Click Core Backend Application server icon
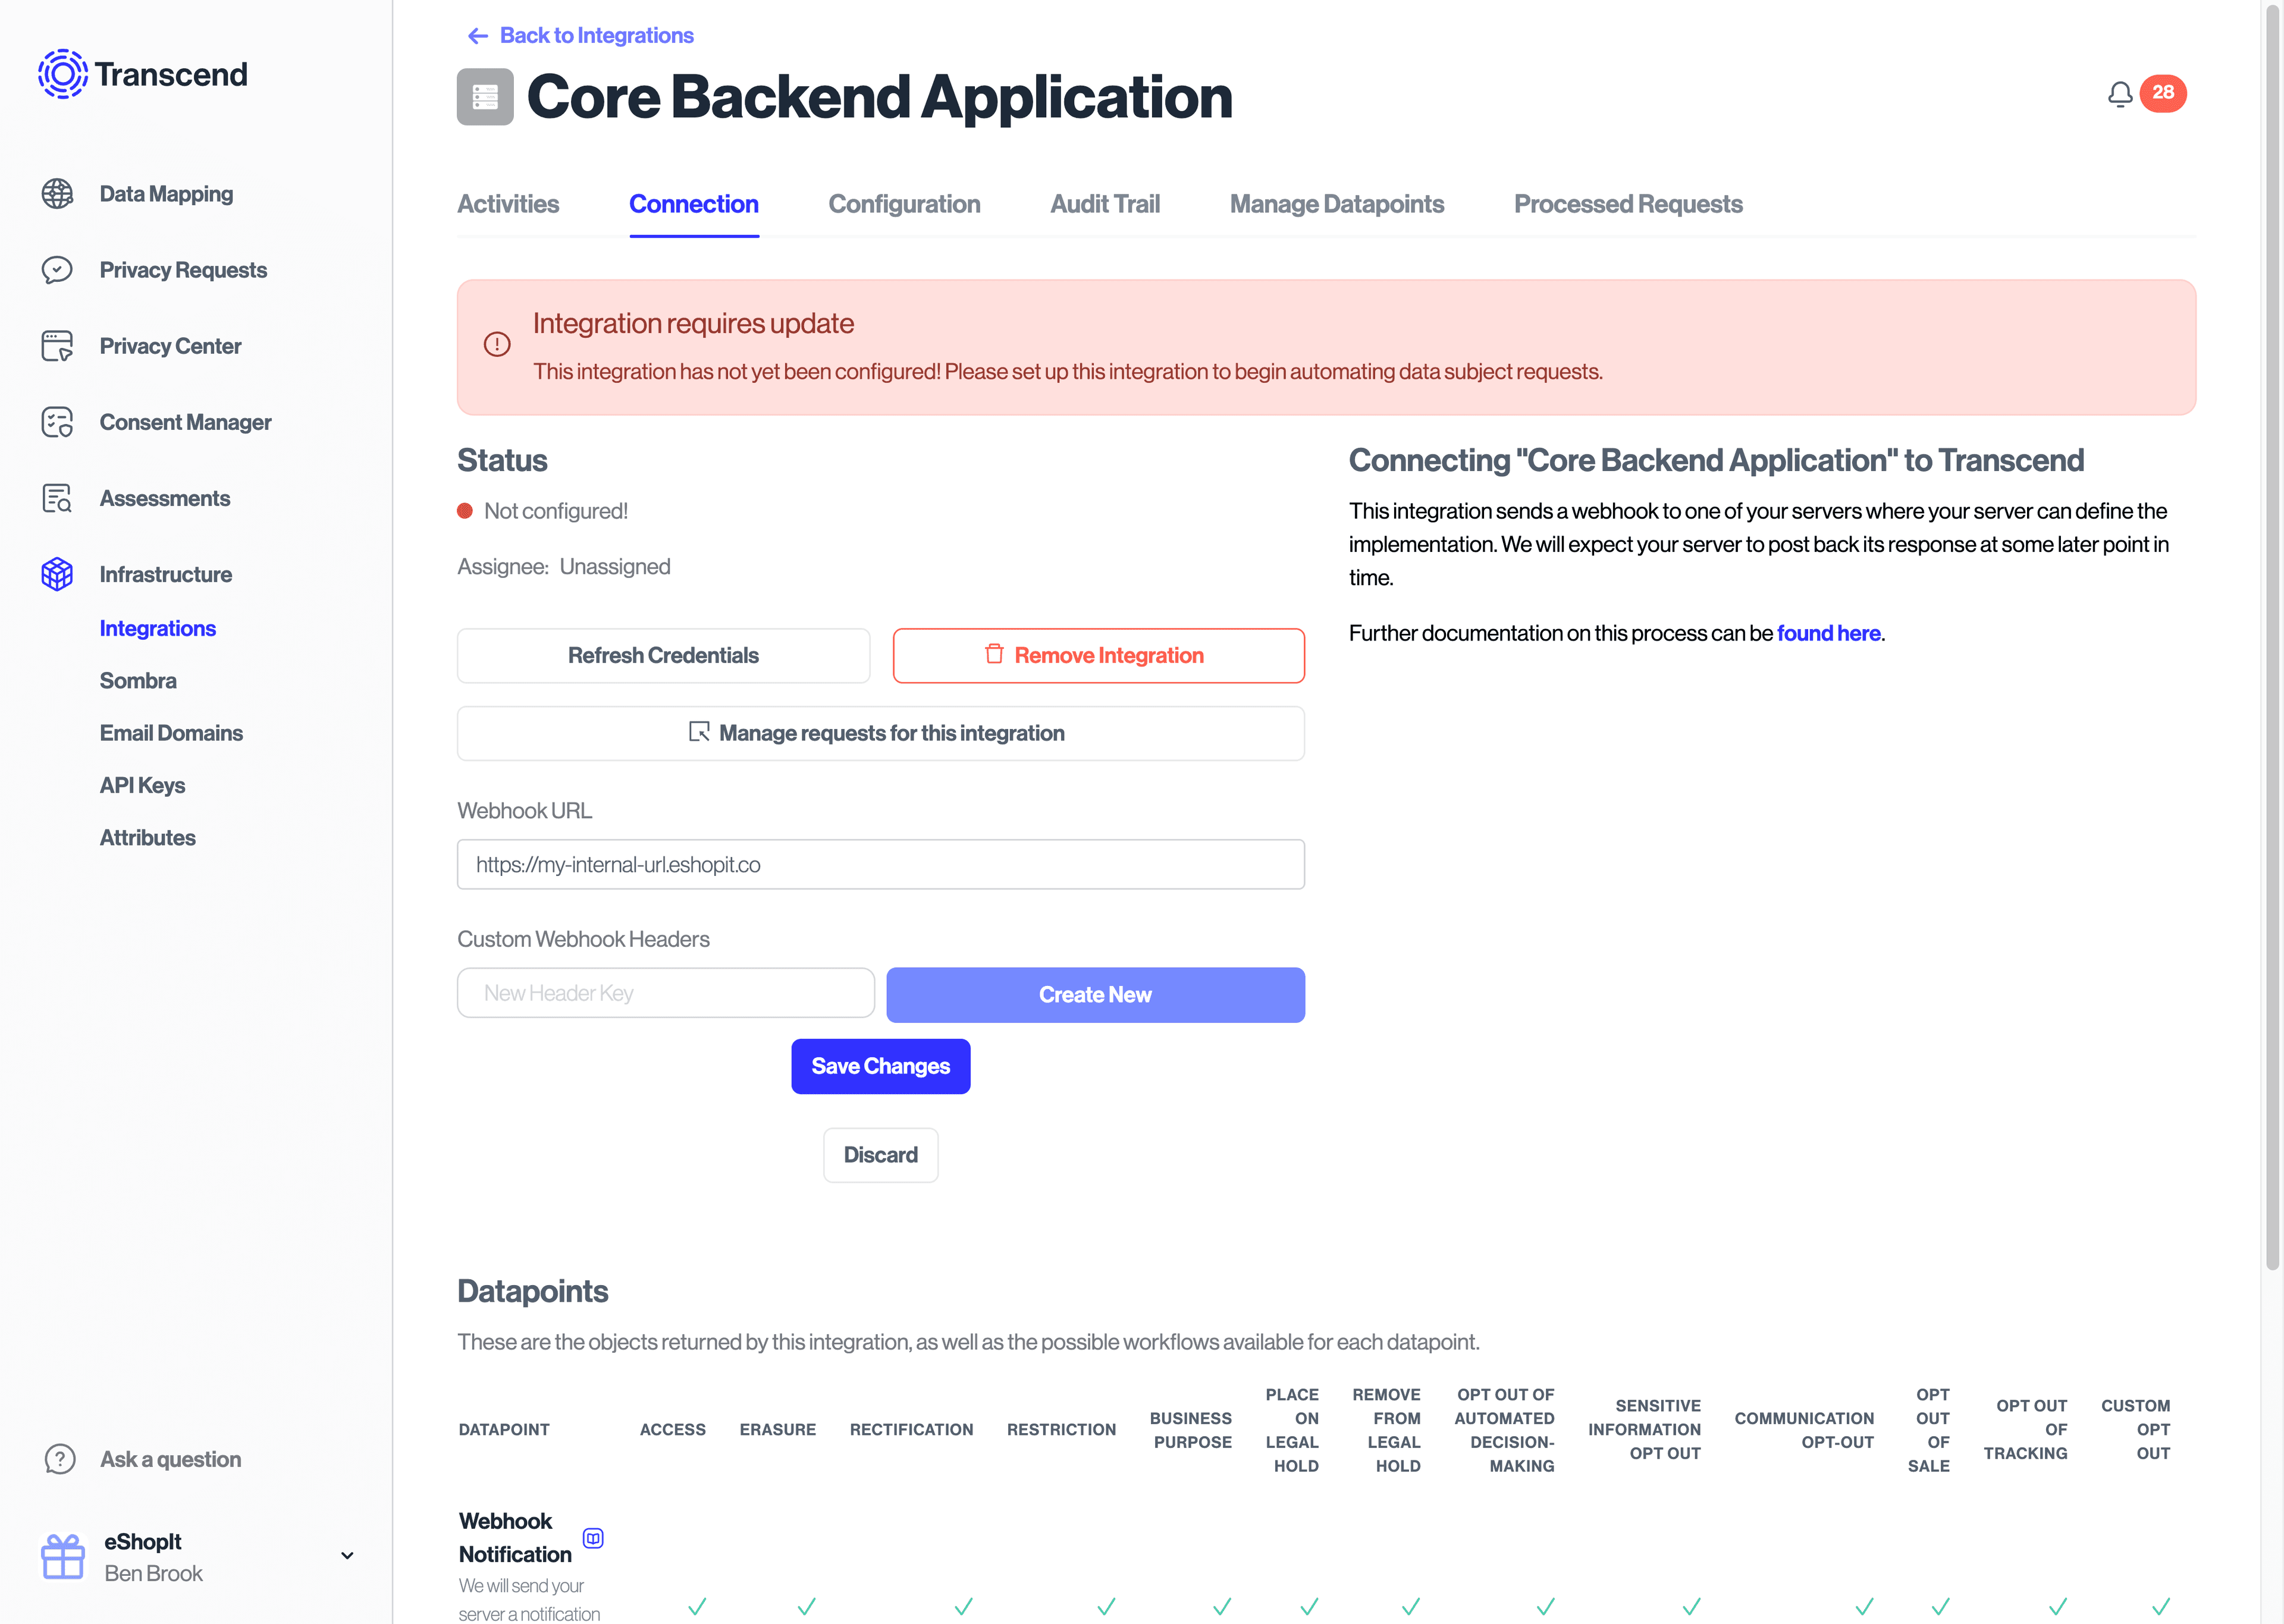The width and height of the screenshot is (2284, 1624). tap(485, 97)
